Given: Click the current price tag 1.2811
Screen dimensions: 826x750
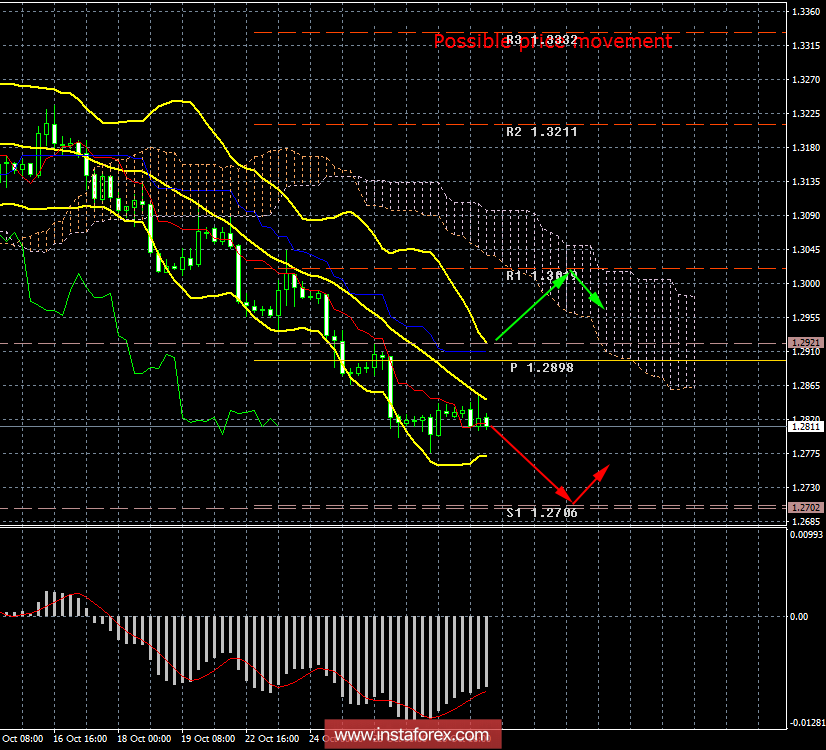Looking at the screenshot, I should pyautogui.click(x=805, y=427).
